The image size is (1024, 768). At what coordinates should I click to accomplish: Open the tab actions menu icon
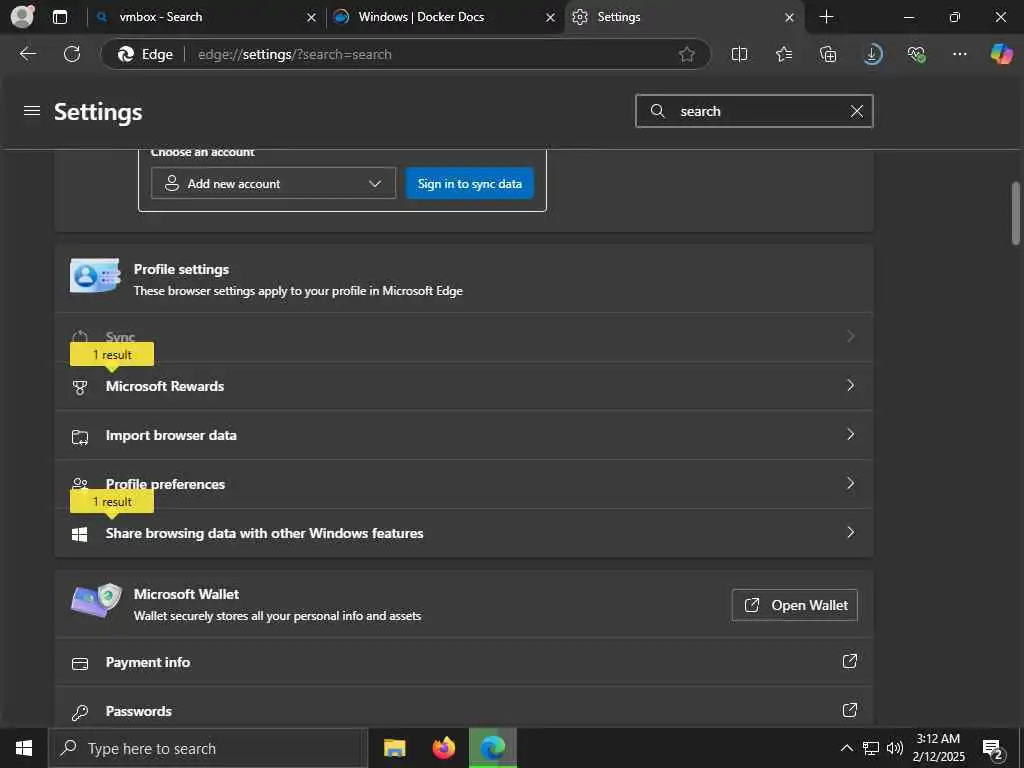click(59, 17)
